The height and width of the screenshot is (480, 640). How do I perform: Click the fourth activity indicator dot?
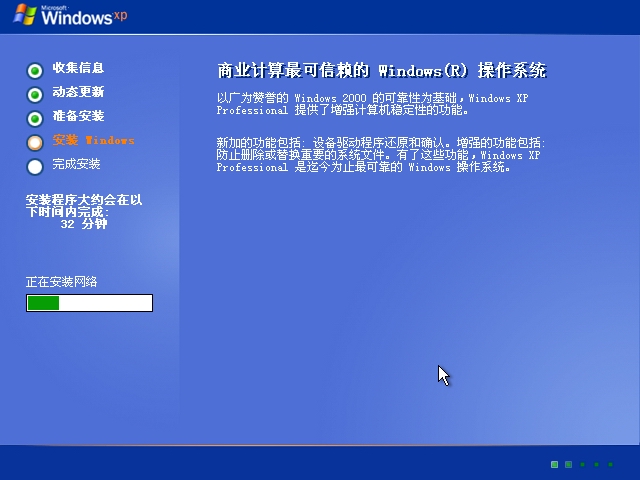(597, 464)
